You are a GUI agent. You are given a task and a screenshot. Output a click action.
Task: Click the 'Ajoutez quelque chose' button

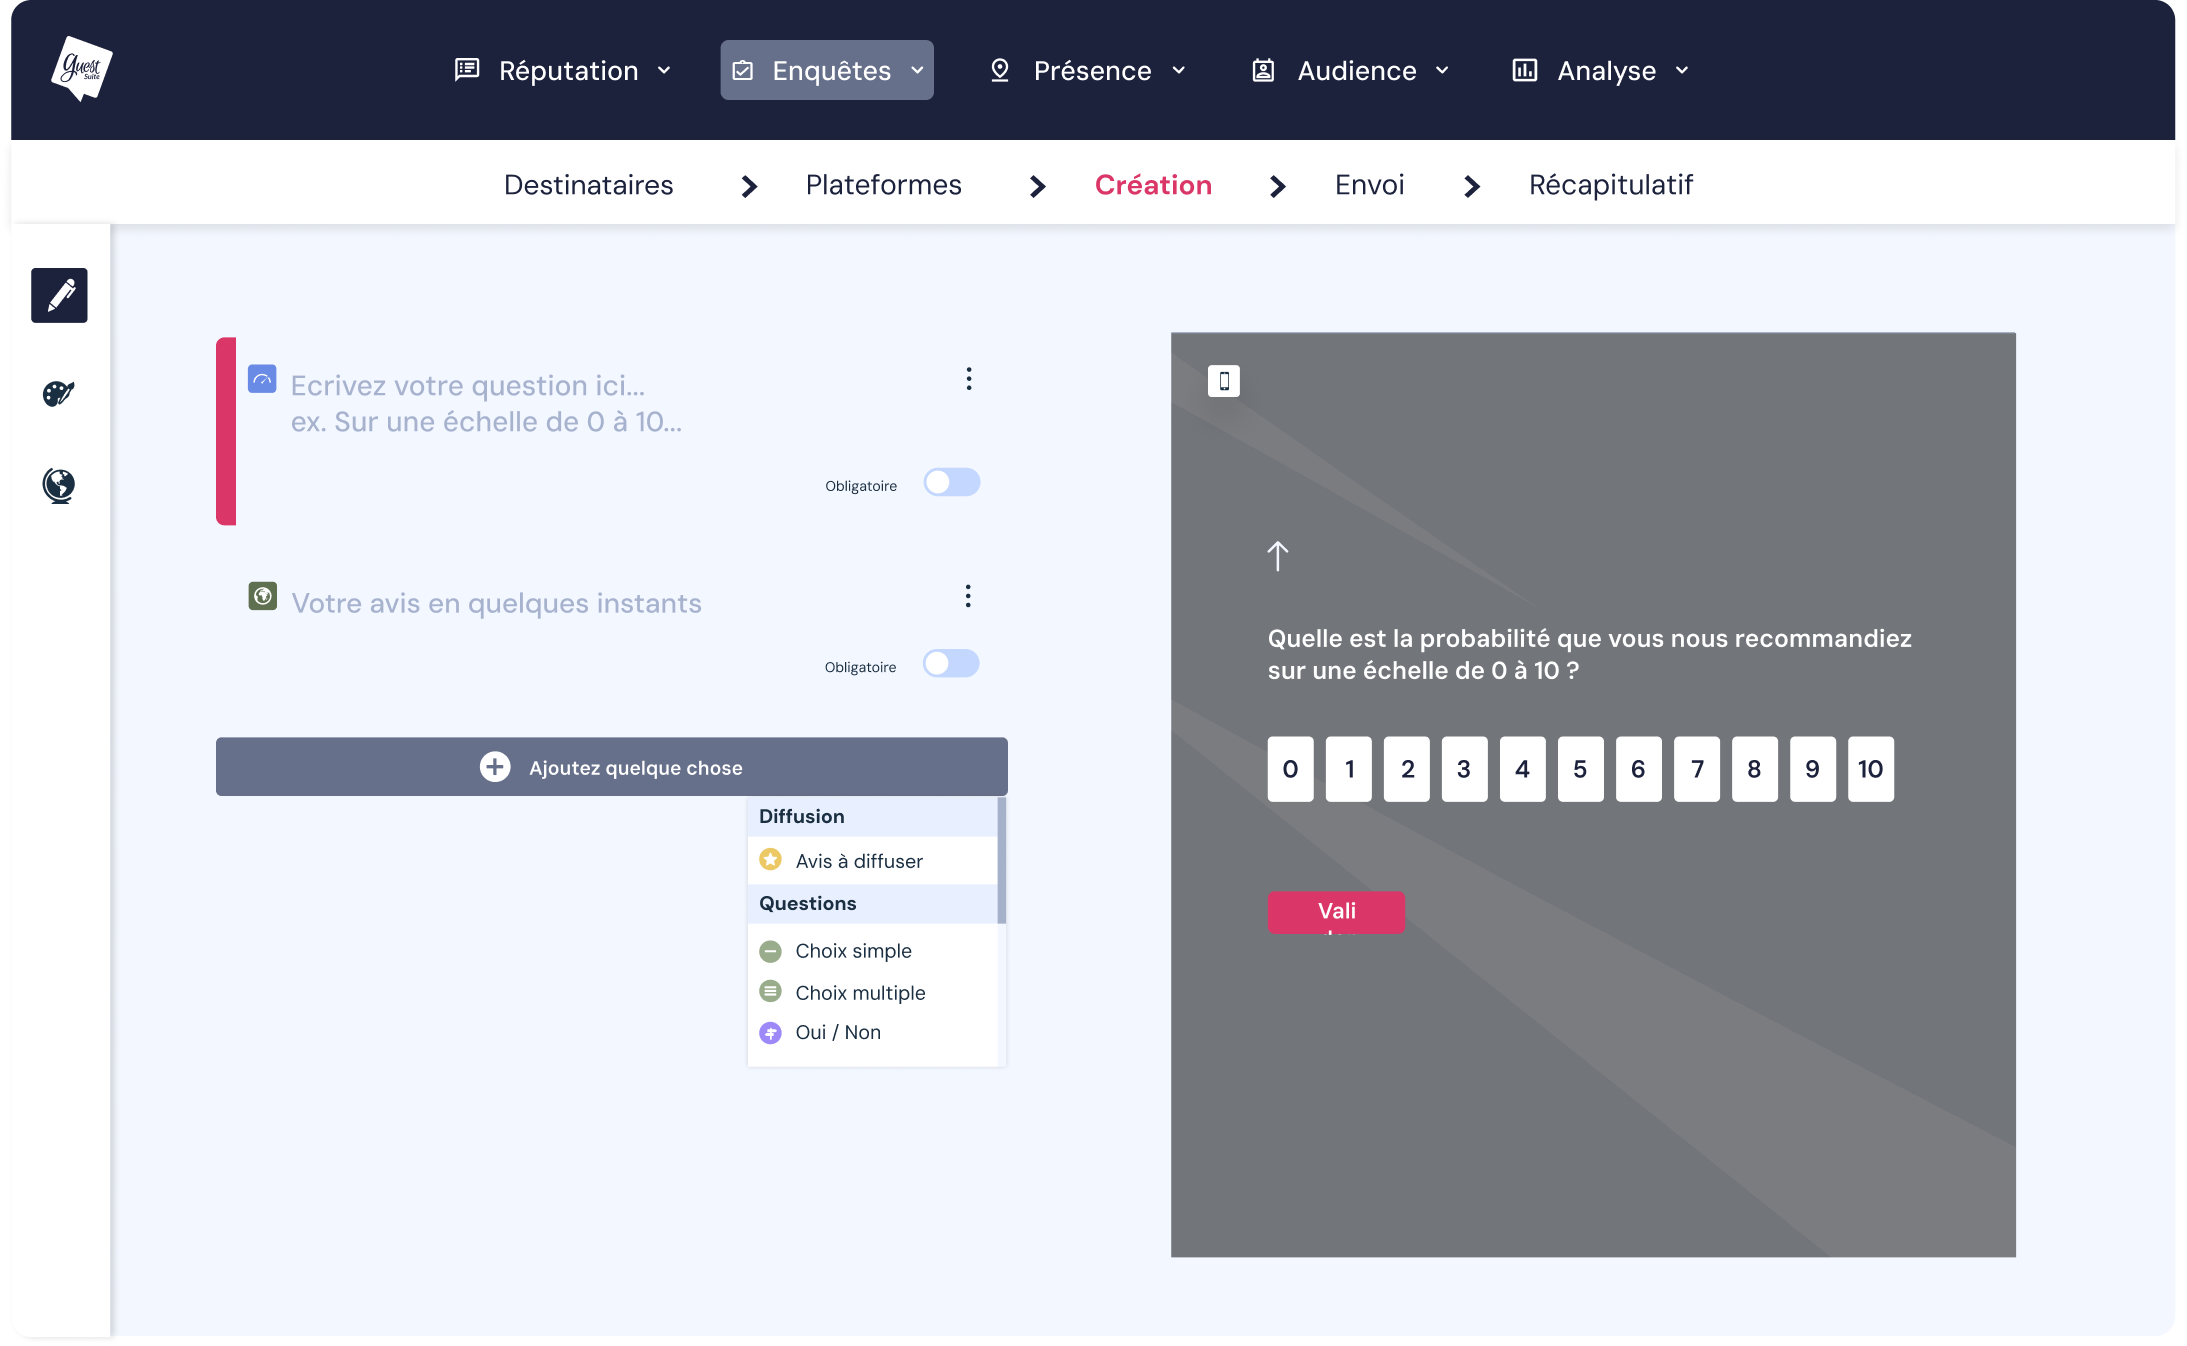point(611,767)
